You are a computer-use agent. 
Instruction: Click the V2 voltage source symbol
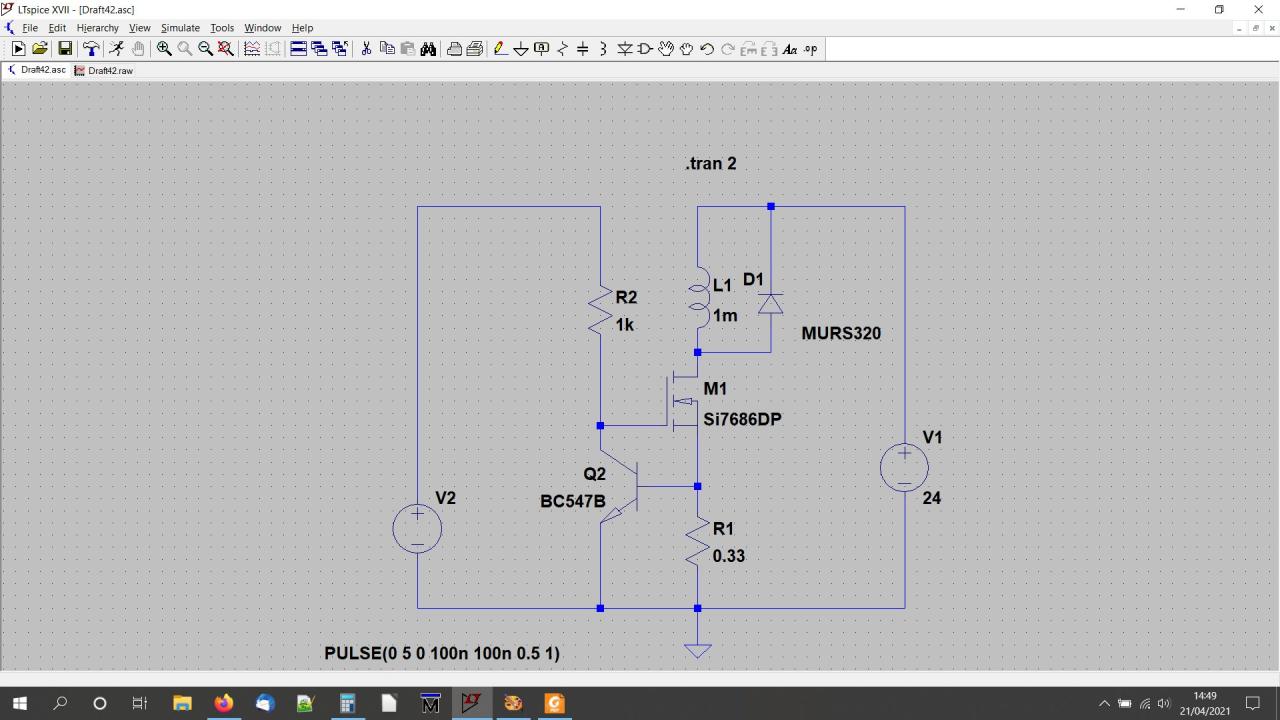pyautogui.click(x=417, y=528)
